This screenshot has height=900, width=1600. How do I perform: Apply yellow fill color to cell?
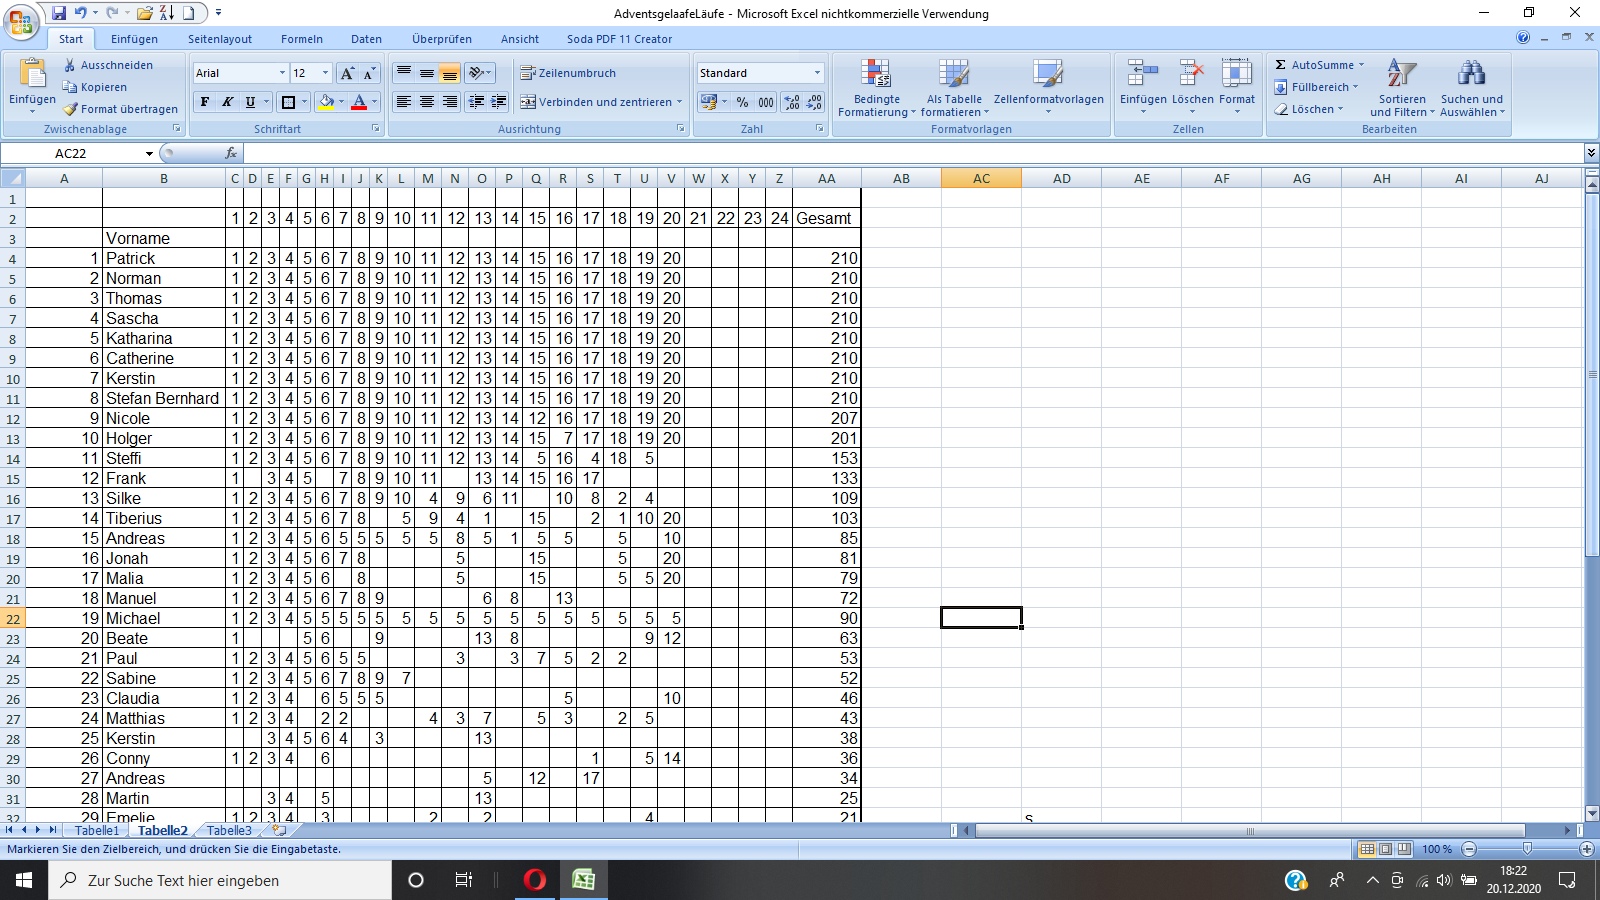(x=325, y=102)
